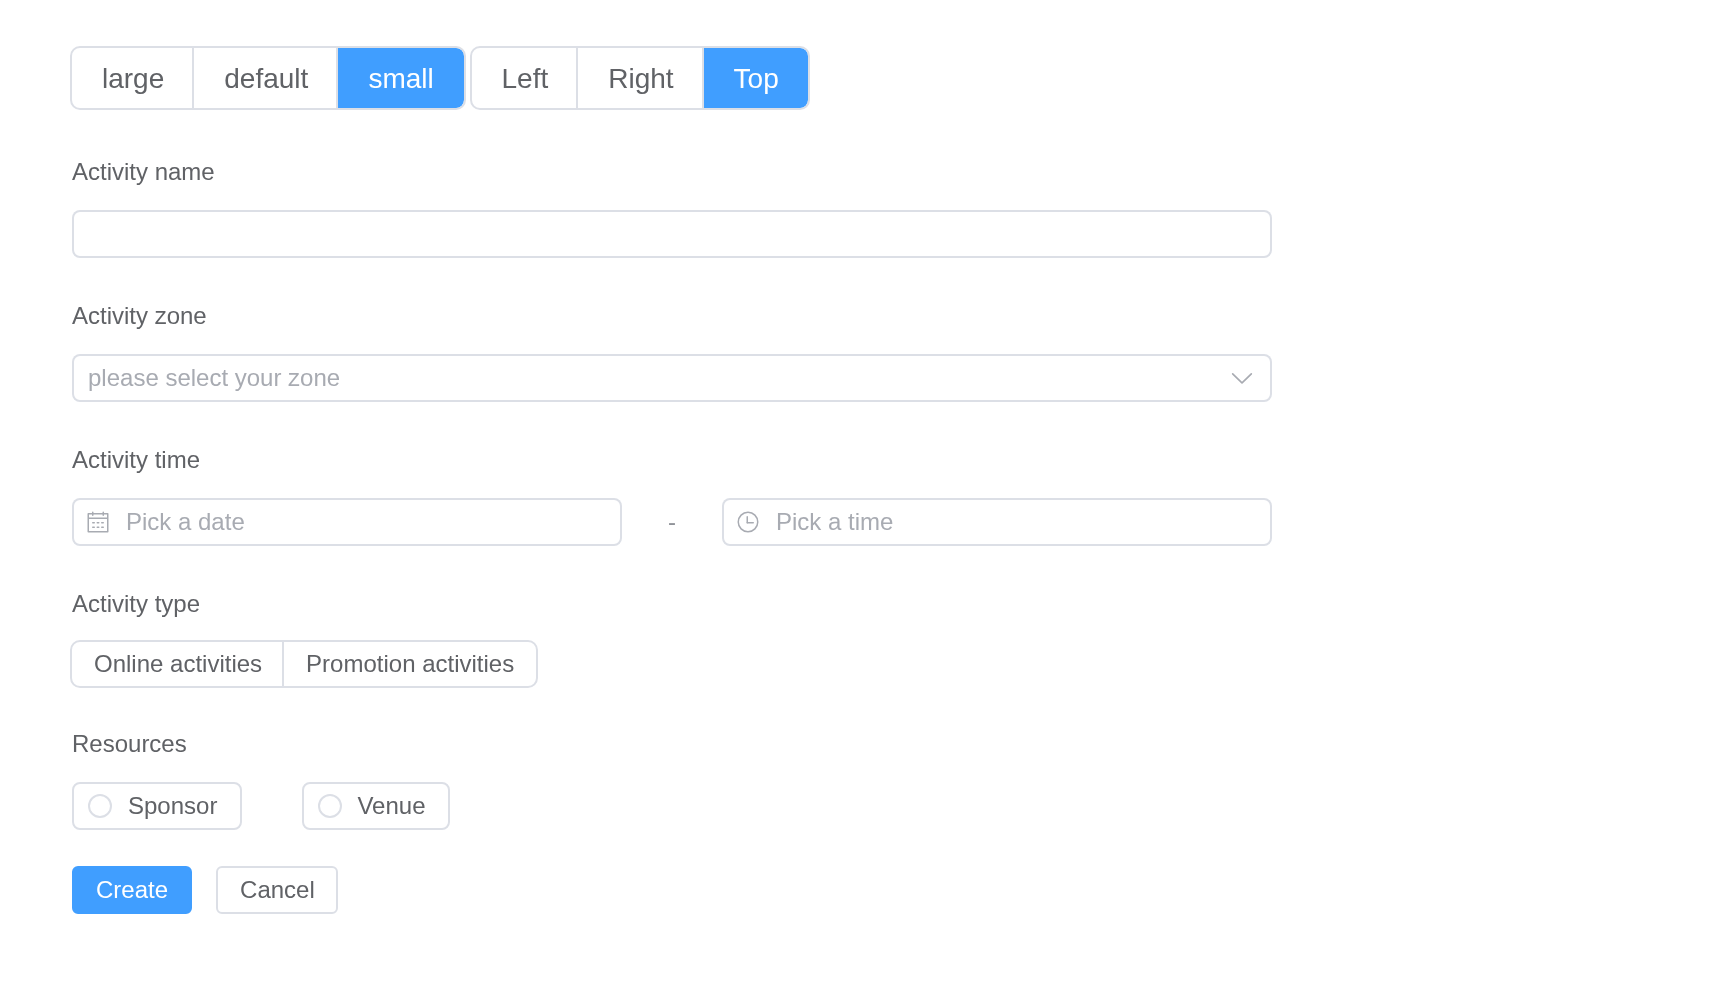The width and height of the screenshot is (1720, 998).
Task: Click the Activity type label
Action: pos(136,604)
